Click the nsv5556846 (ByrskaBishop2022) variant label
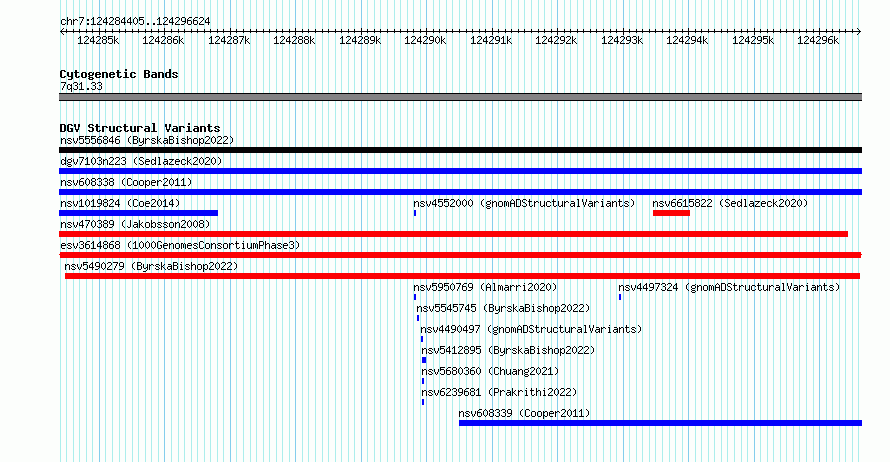 [x=147, y=140]
